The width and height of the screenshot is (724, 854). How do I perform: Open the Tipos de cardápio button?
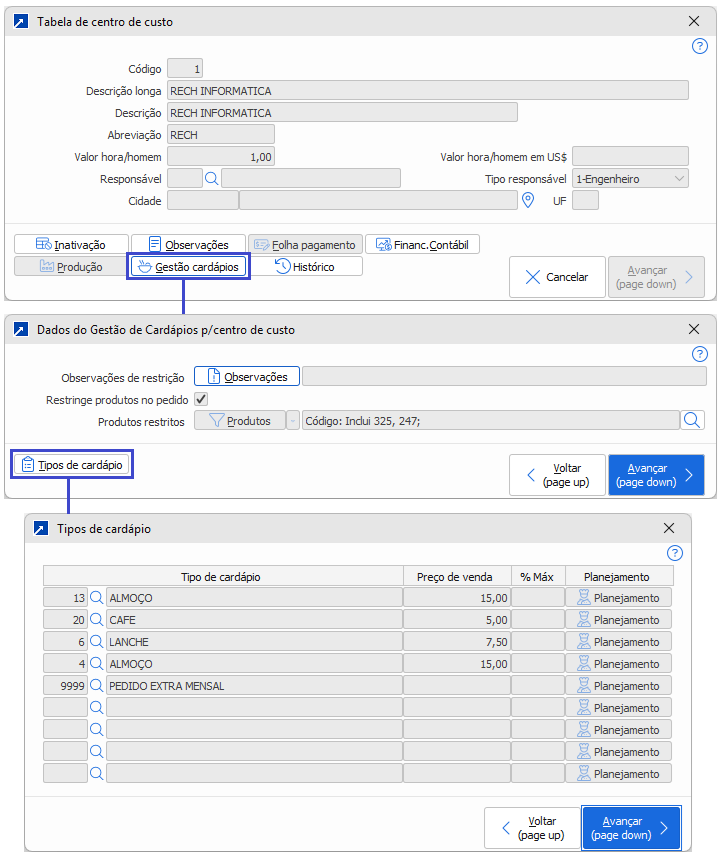click(x=72, y=465)
